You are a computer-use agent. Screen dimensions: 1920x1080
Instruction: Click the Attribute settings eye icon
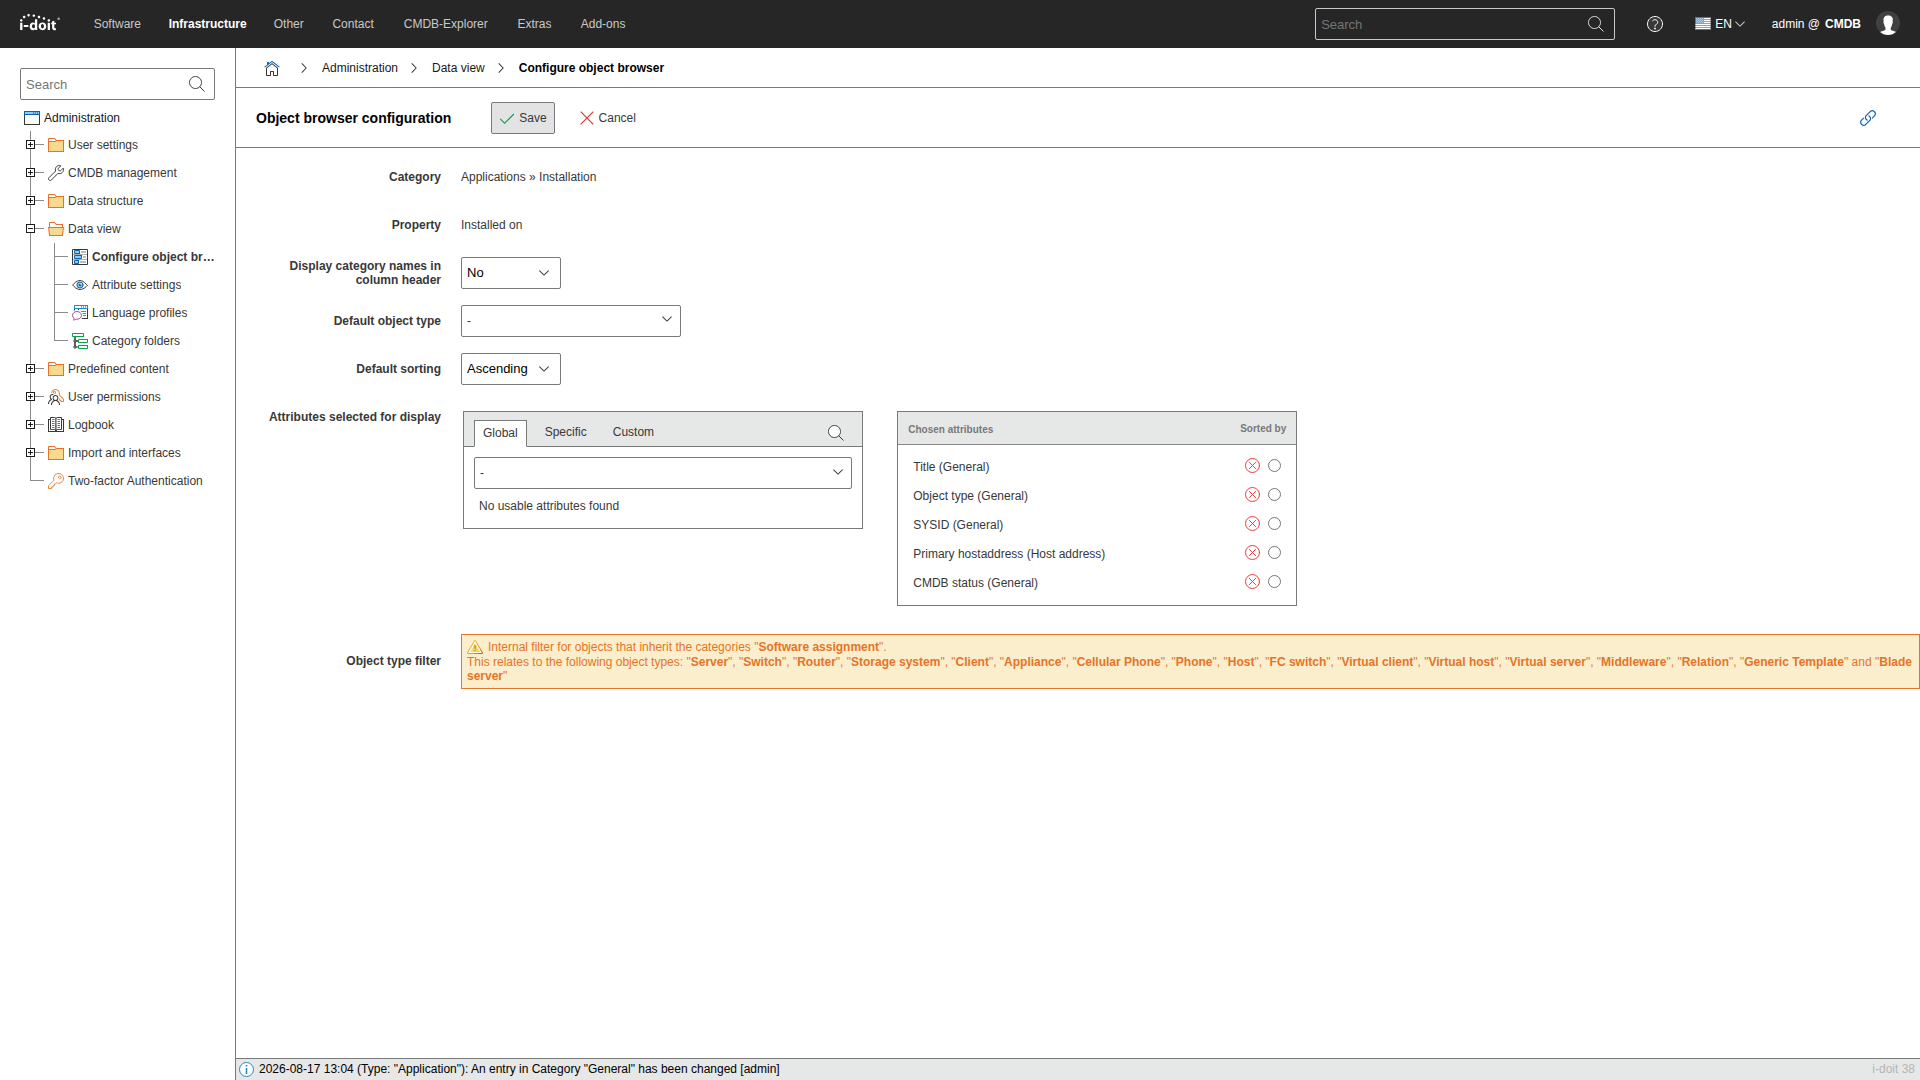80,285
